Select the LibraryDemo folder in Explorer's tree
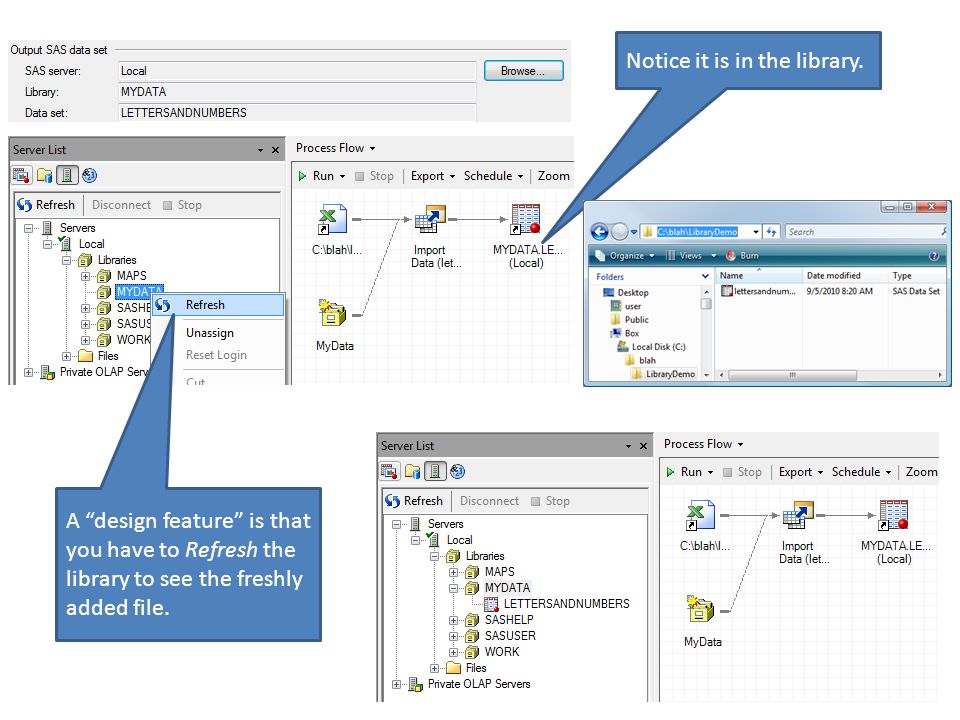The height and width of the screenshot is (720, 960). tap(664, 373)
